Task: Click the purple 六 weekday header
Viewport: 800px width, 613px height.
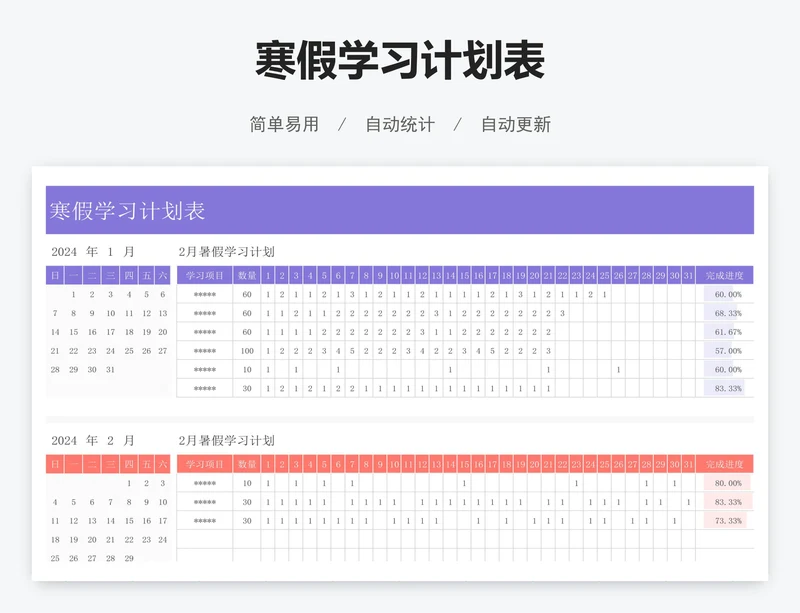Action: point(162,276)
